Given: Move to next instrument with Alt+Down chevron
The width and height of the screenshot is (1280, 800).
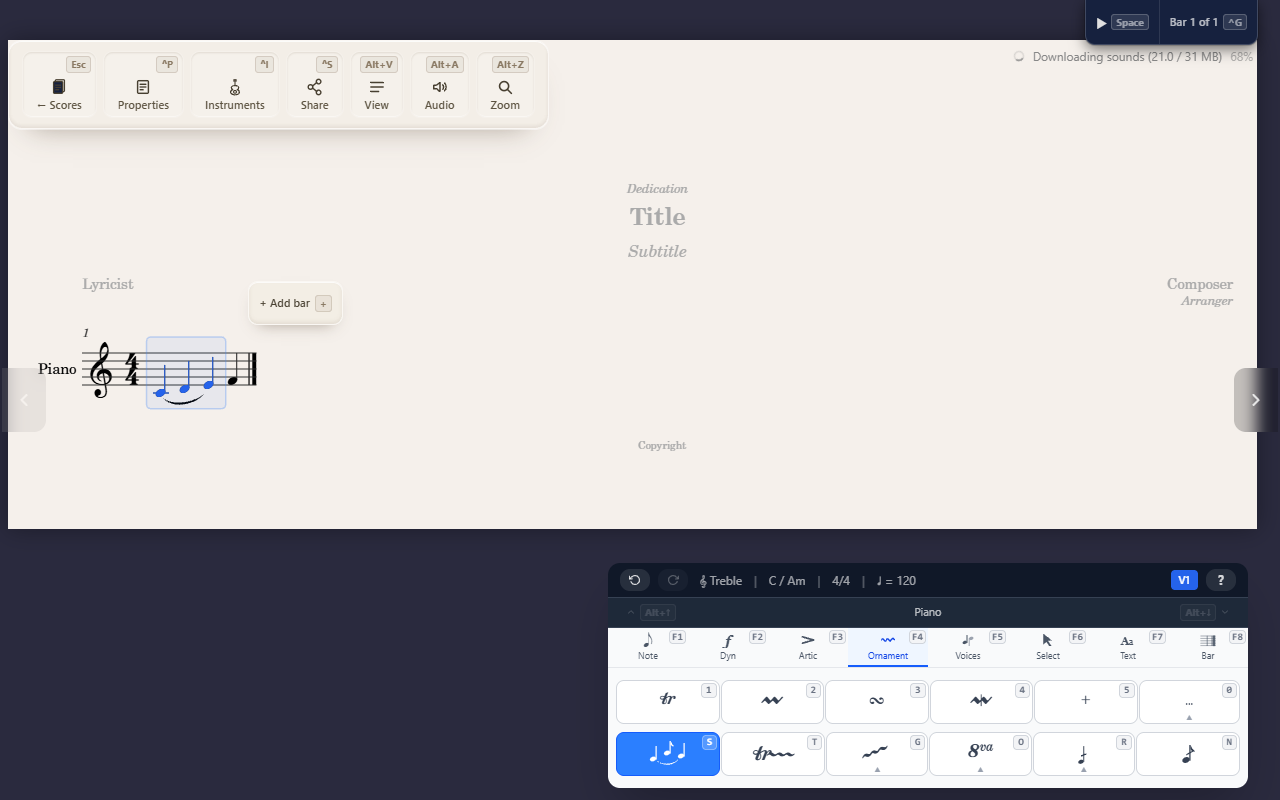Looking at the screenshot, I should (1205, 612).
